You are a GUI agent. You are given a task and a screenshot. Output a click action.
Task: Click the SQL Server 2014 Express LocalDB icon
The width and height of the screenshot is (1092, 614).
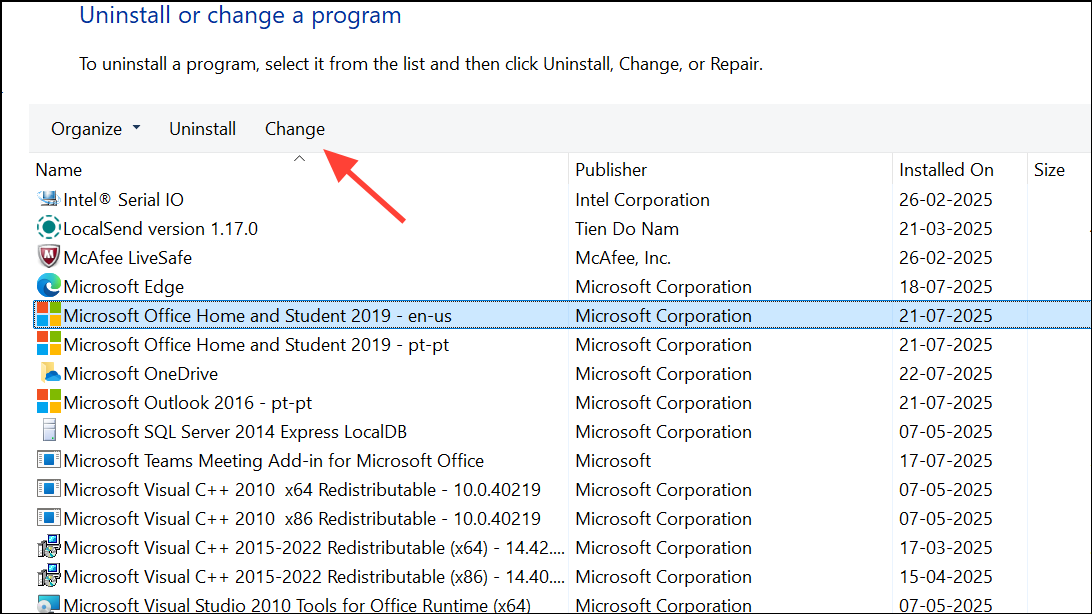(48, 431)
